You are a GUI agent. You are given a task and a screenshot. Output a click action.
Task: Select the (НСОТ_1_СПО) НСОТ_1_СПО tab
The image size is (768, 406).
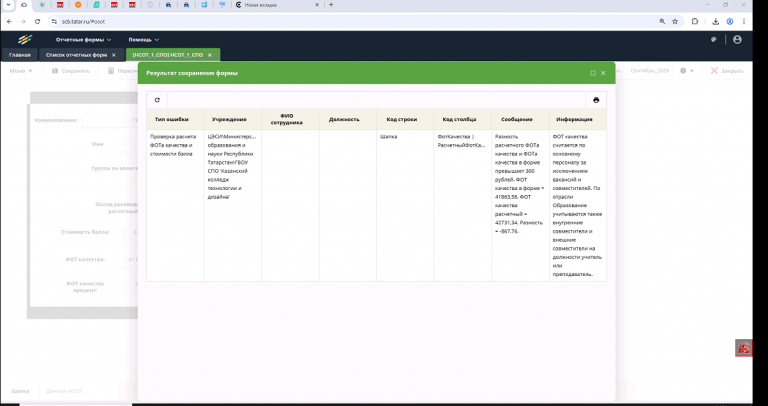click(168, 55)
